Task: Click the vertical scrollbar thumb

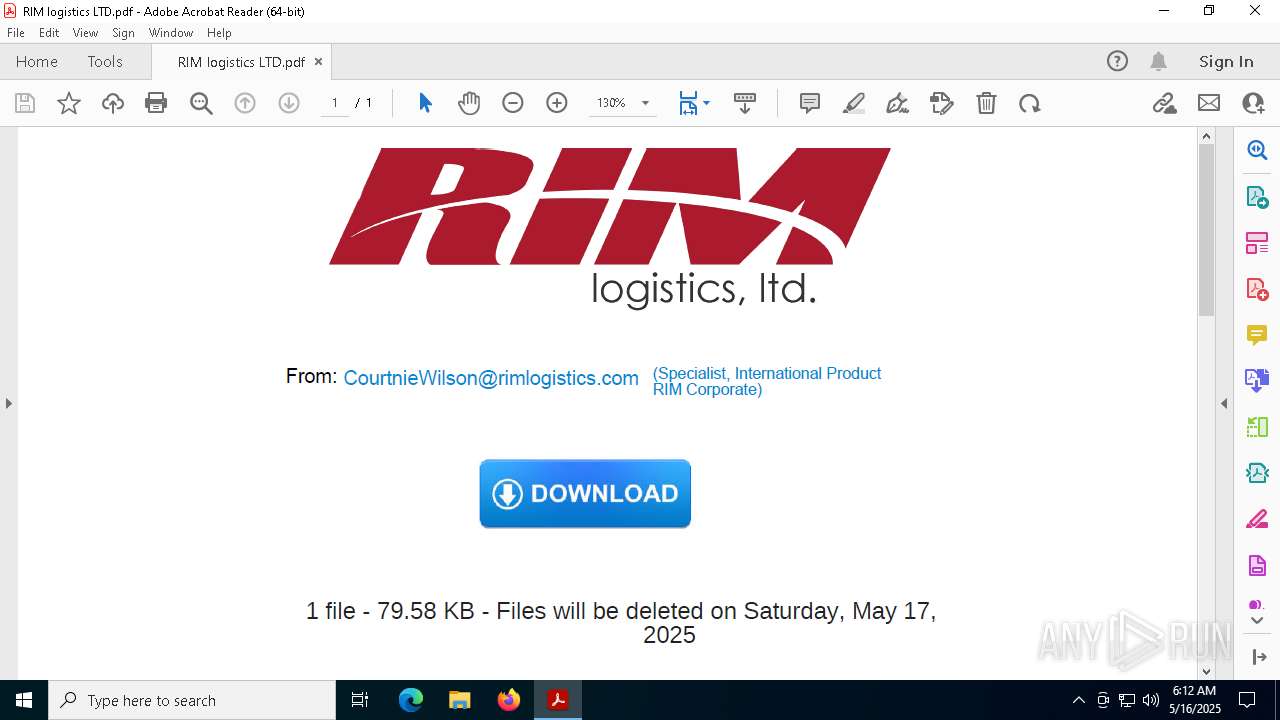Action: [1206, 230]
